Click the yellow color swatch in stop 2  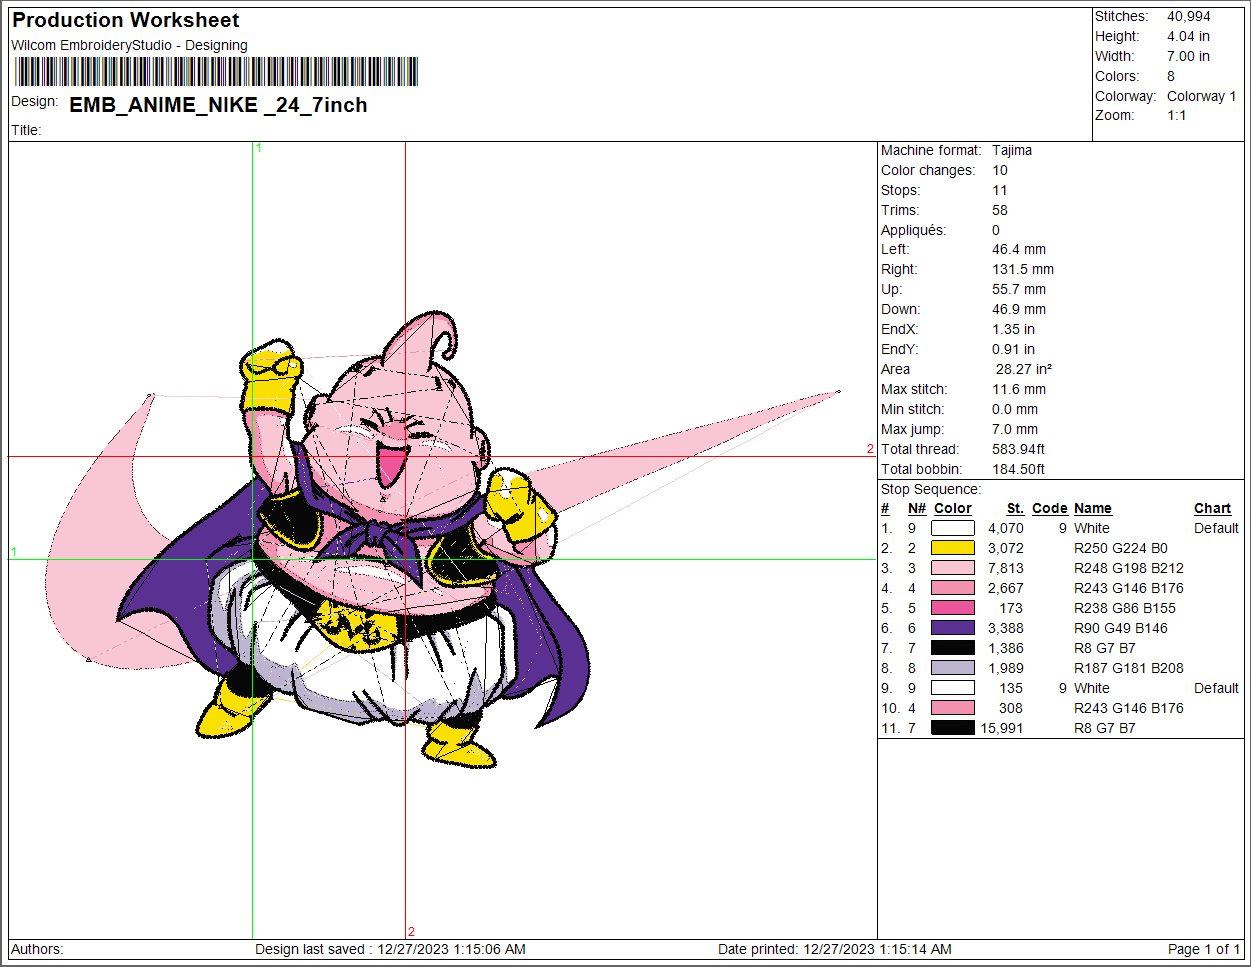click(952, 548)
